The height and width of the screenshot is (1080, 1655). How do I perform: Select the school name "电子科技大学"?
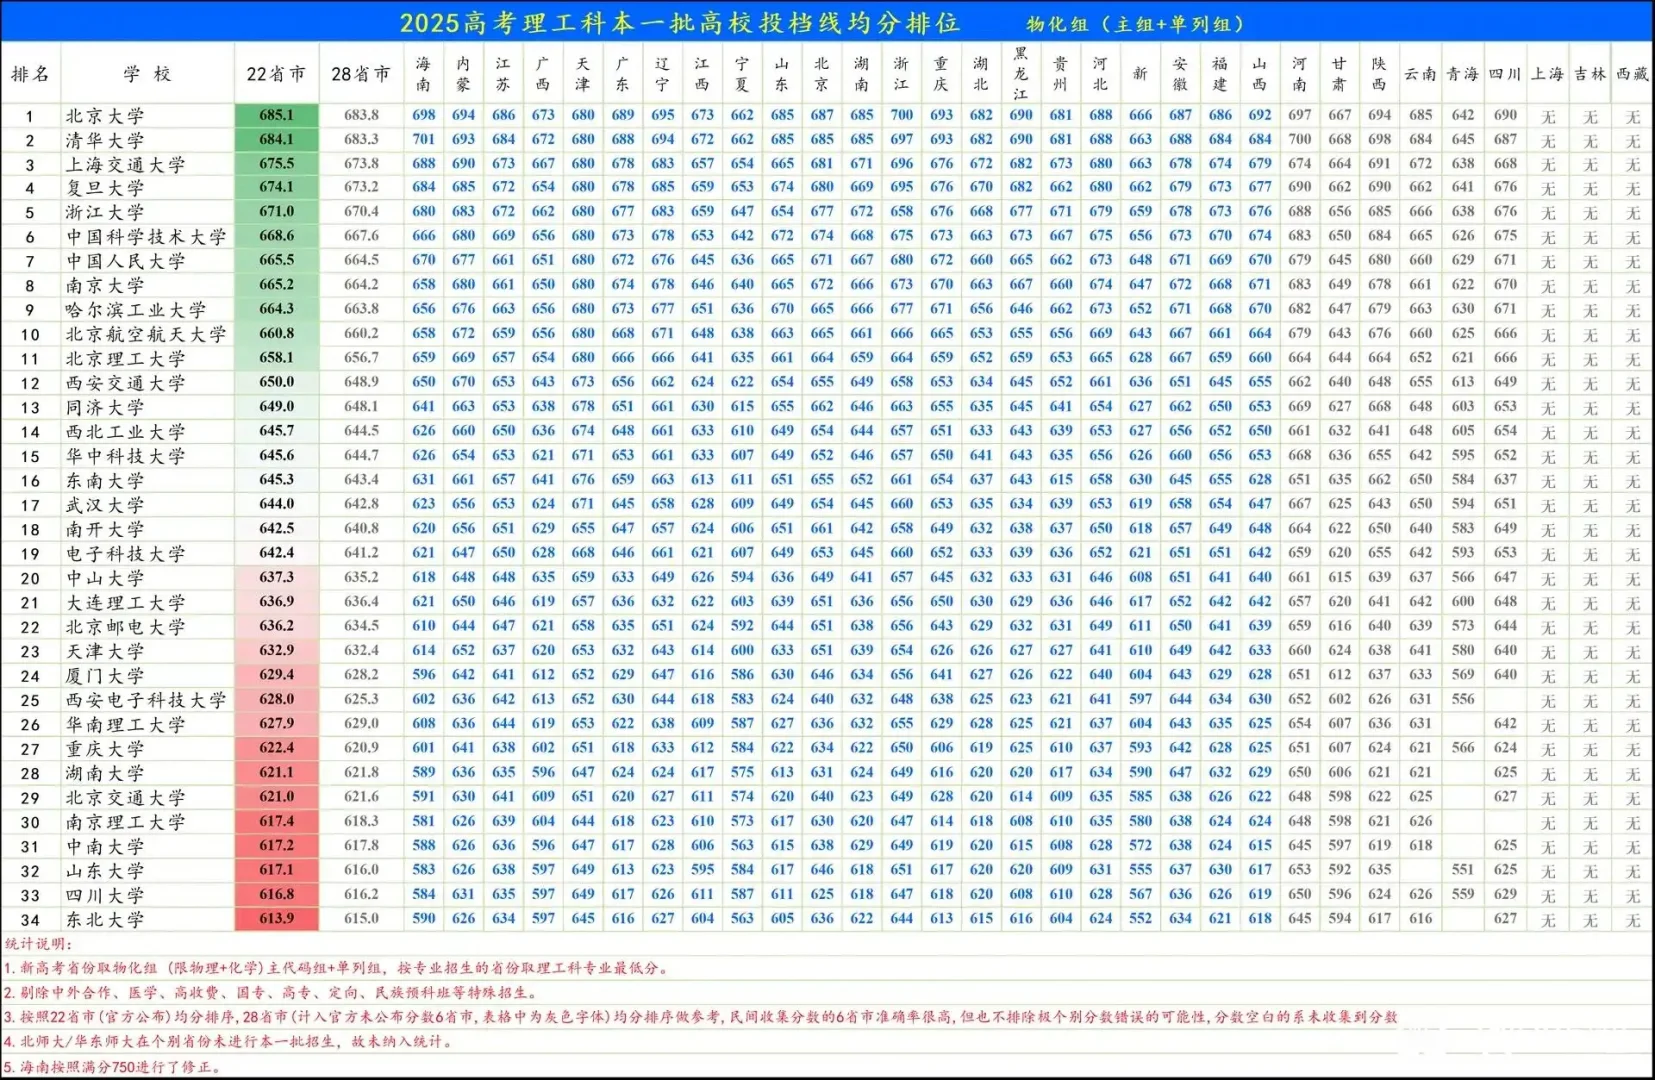point(125,553)
